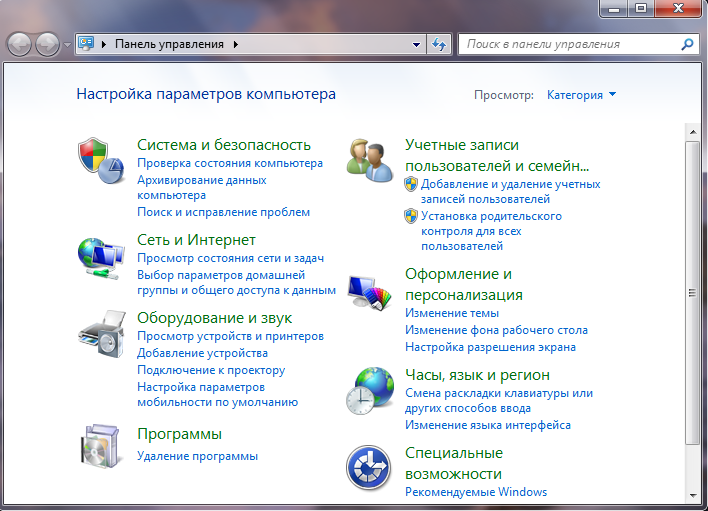The height and width of the screenshot is (511, 708).
Task: Open the Категория view dropdown
Action: pos(581,95)
